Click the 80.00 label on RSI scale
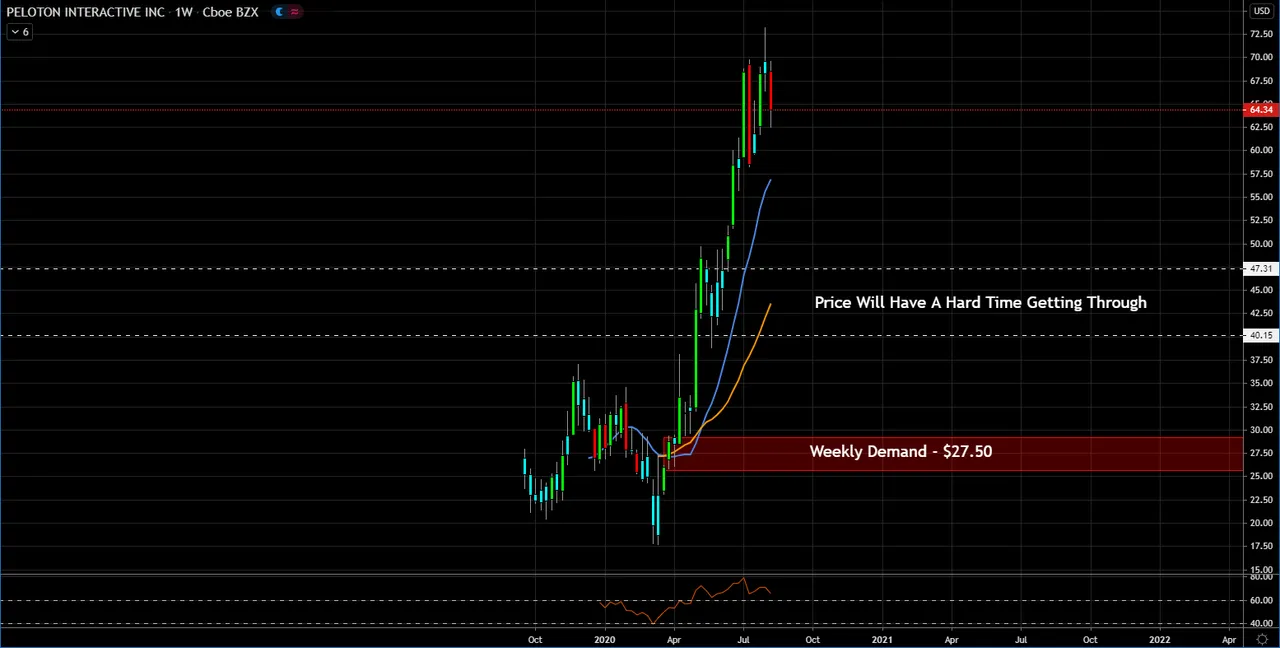 coord(1261,577)
